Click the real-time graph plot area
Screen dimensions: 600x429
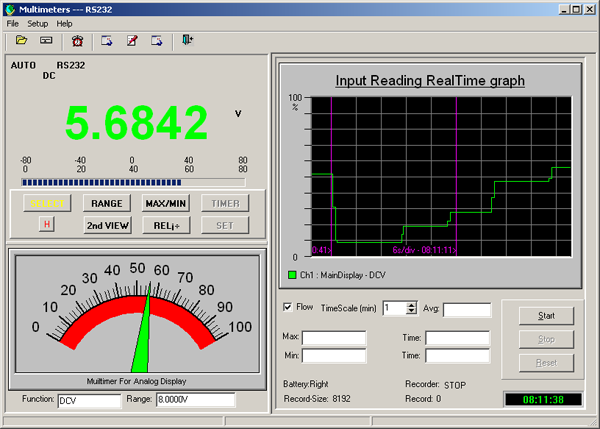pyautogui.click(x=442, y=176)
